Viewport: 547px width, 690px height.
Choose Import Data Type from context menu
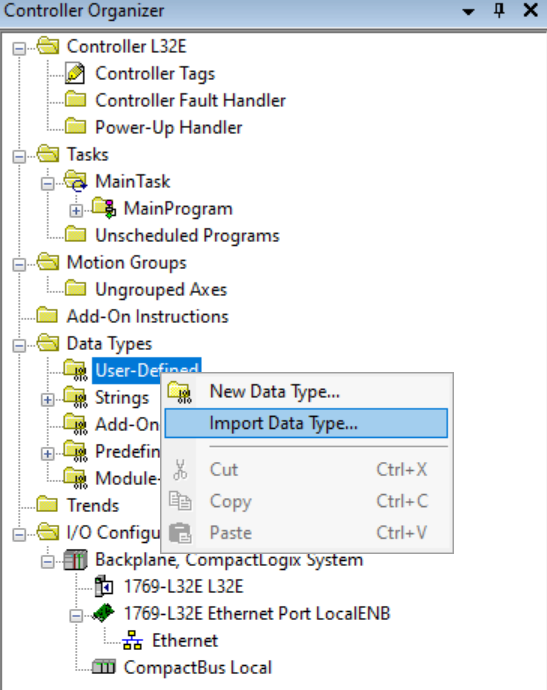click(306, 423)
